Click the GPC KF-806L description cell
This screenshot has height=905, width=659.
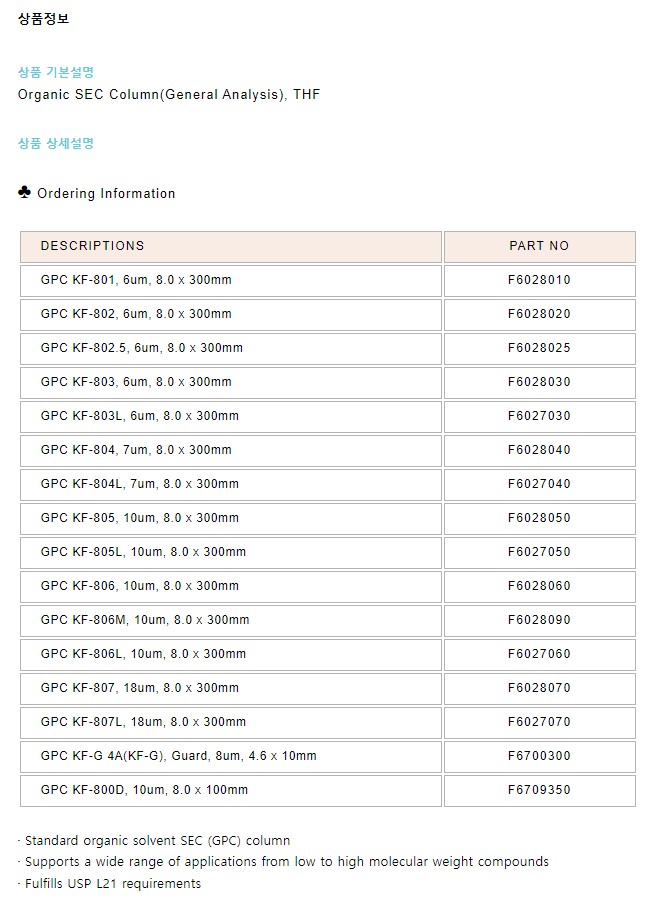[x=143, y=654]
